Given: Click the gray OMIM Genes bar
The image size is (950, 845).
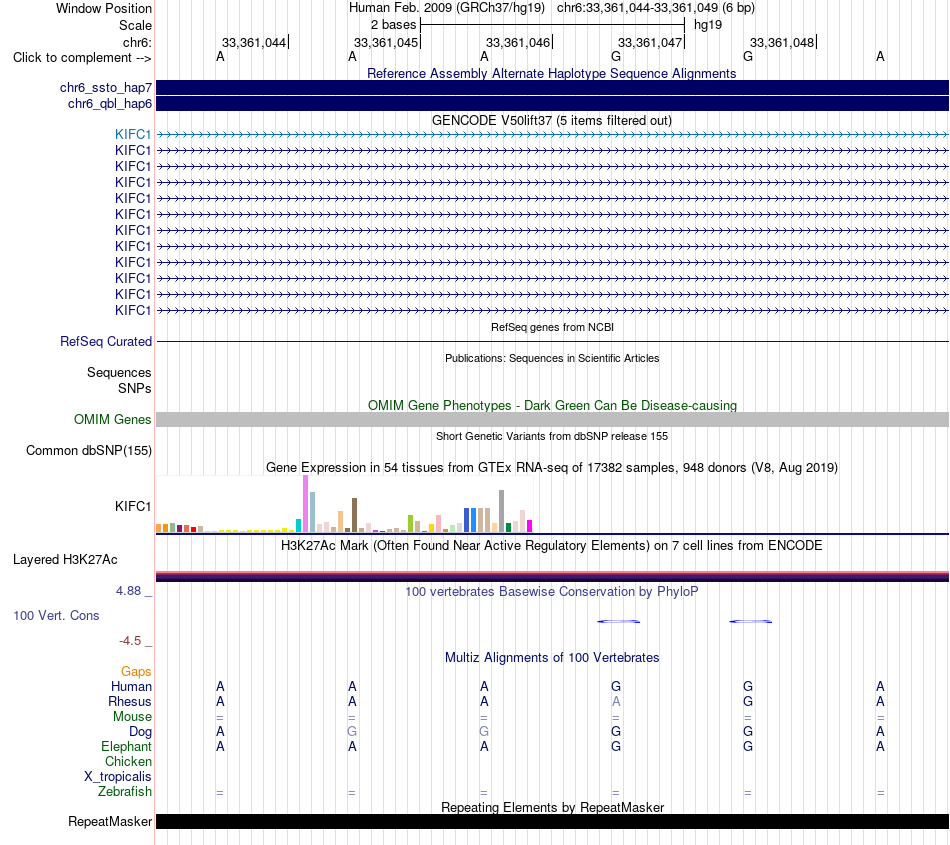Looking at the screenshot, I should click(552, 419).
